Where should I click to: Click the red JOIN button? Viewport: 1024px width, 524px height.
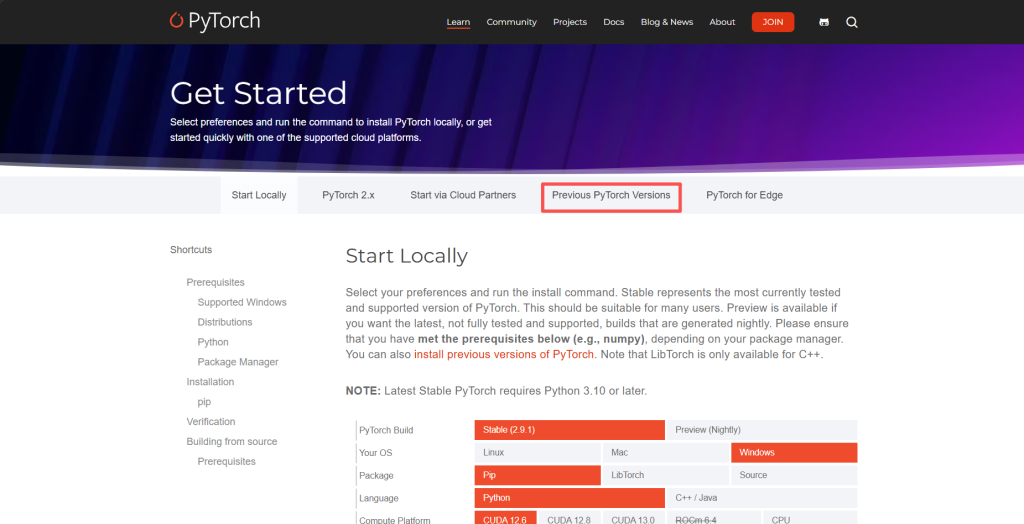(773, 22)
